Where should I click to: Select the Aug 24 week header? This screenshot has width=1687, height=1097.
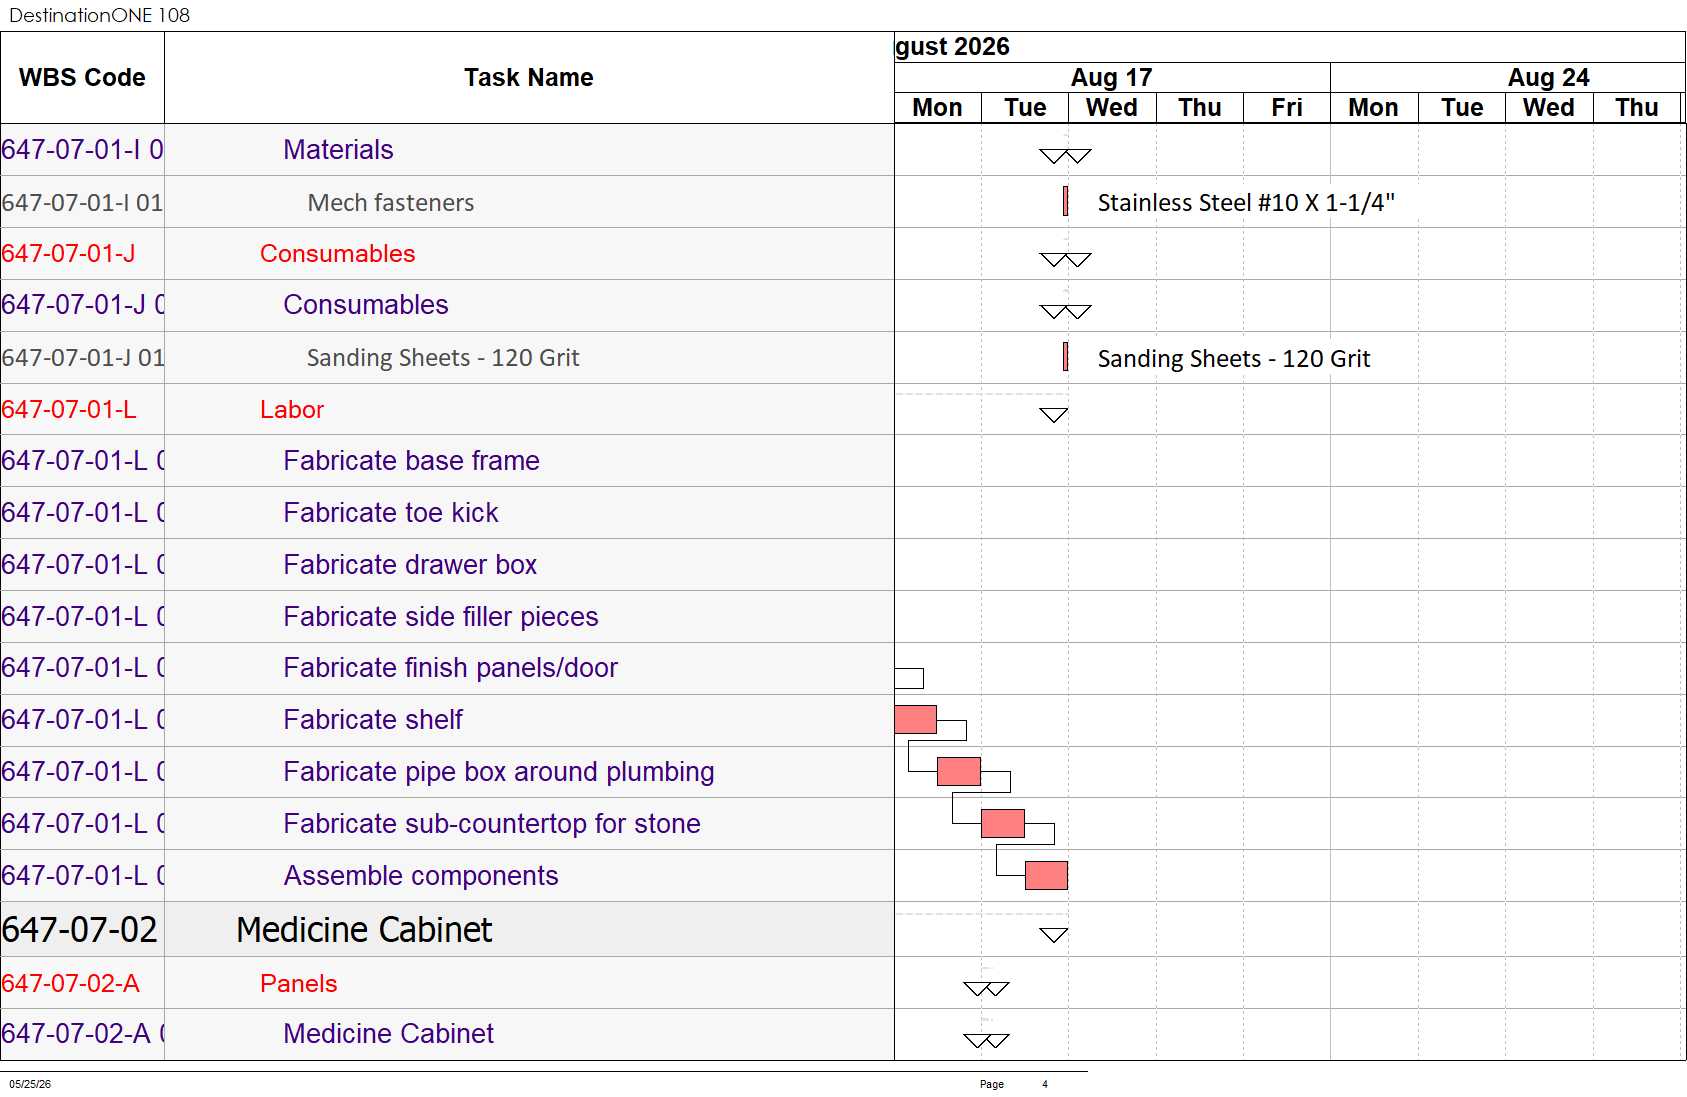(x=1548, y=77)
